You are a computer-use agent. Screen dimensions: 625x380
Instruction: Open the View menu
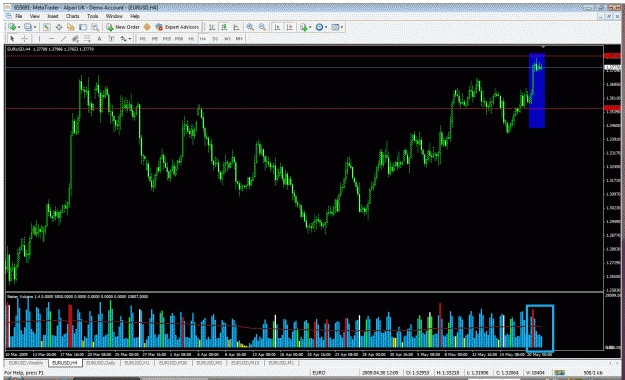click(35, 16)
